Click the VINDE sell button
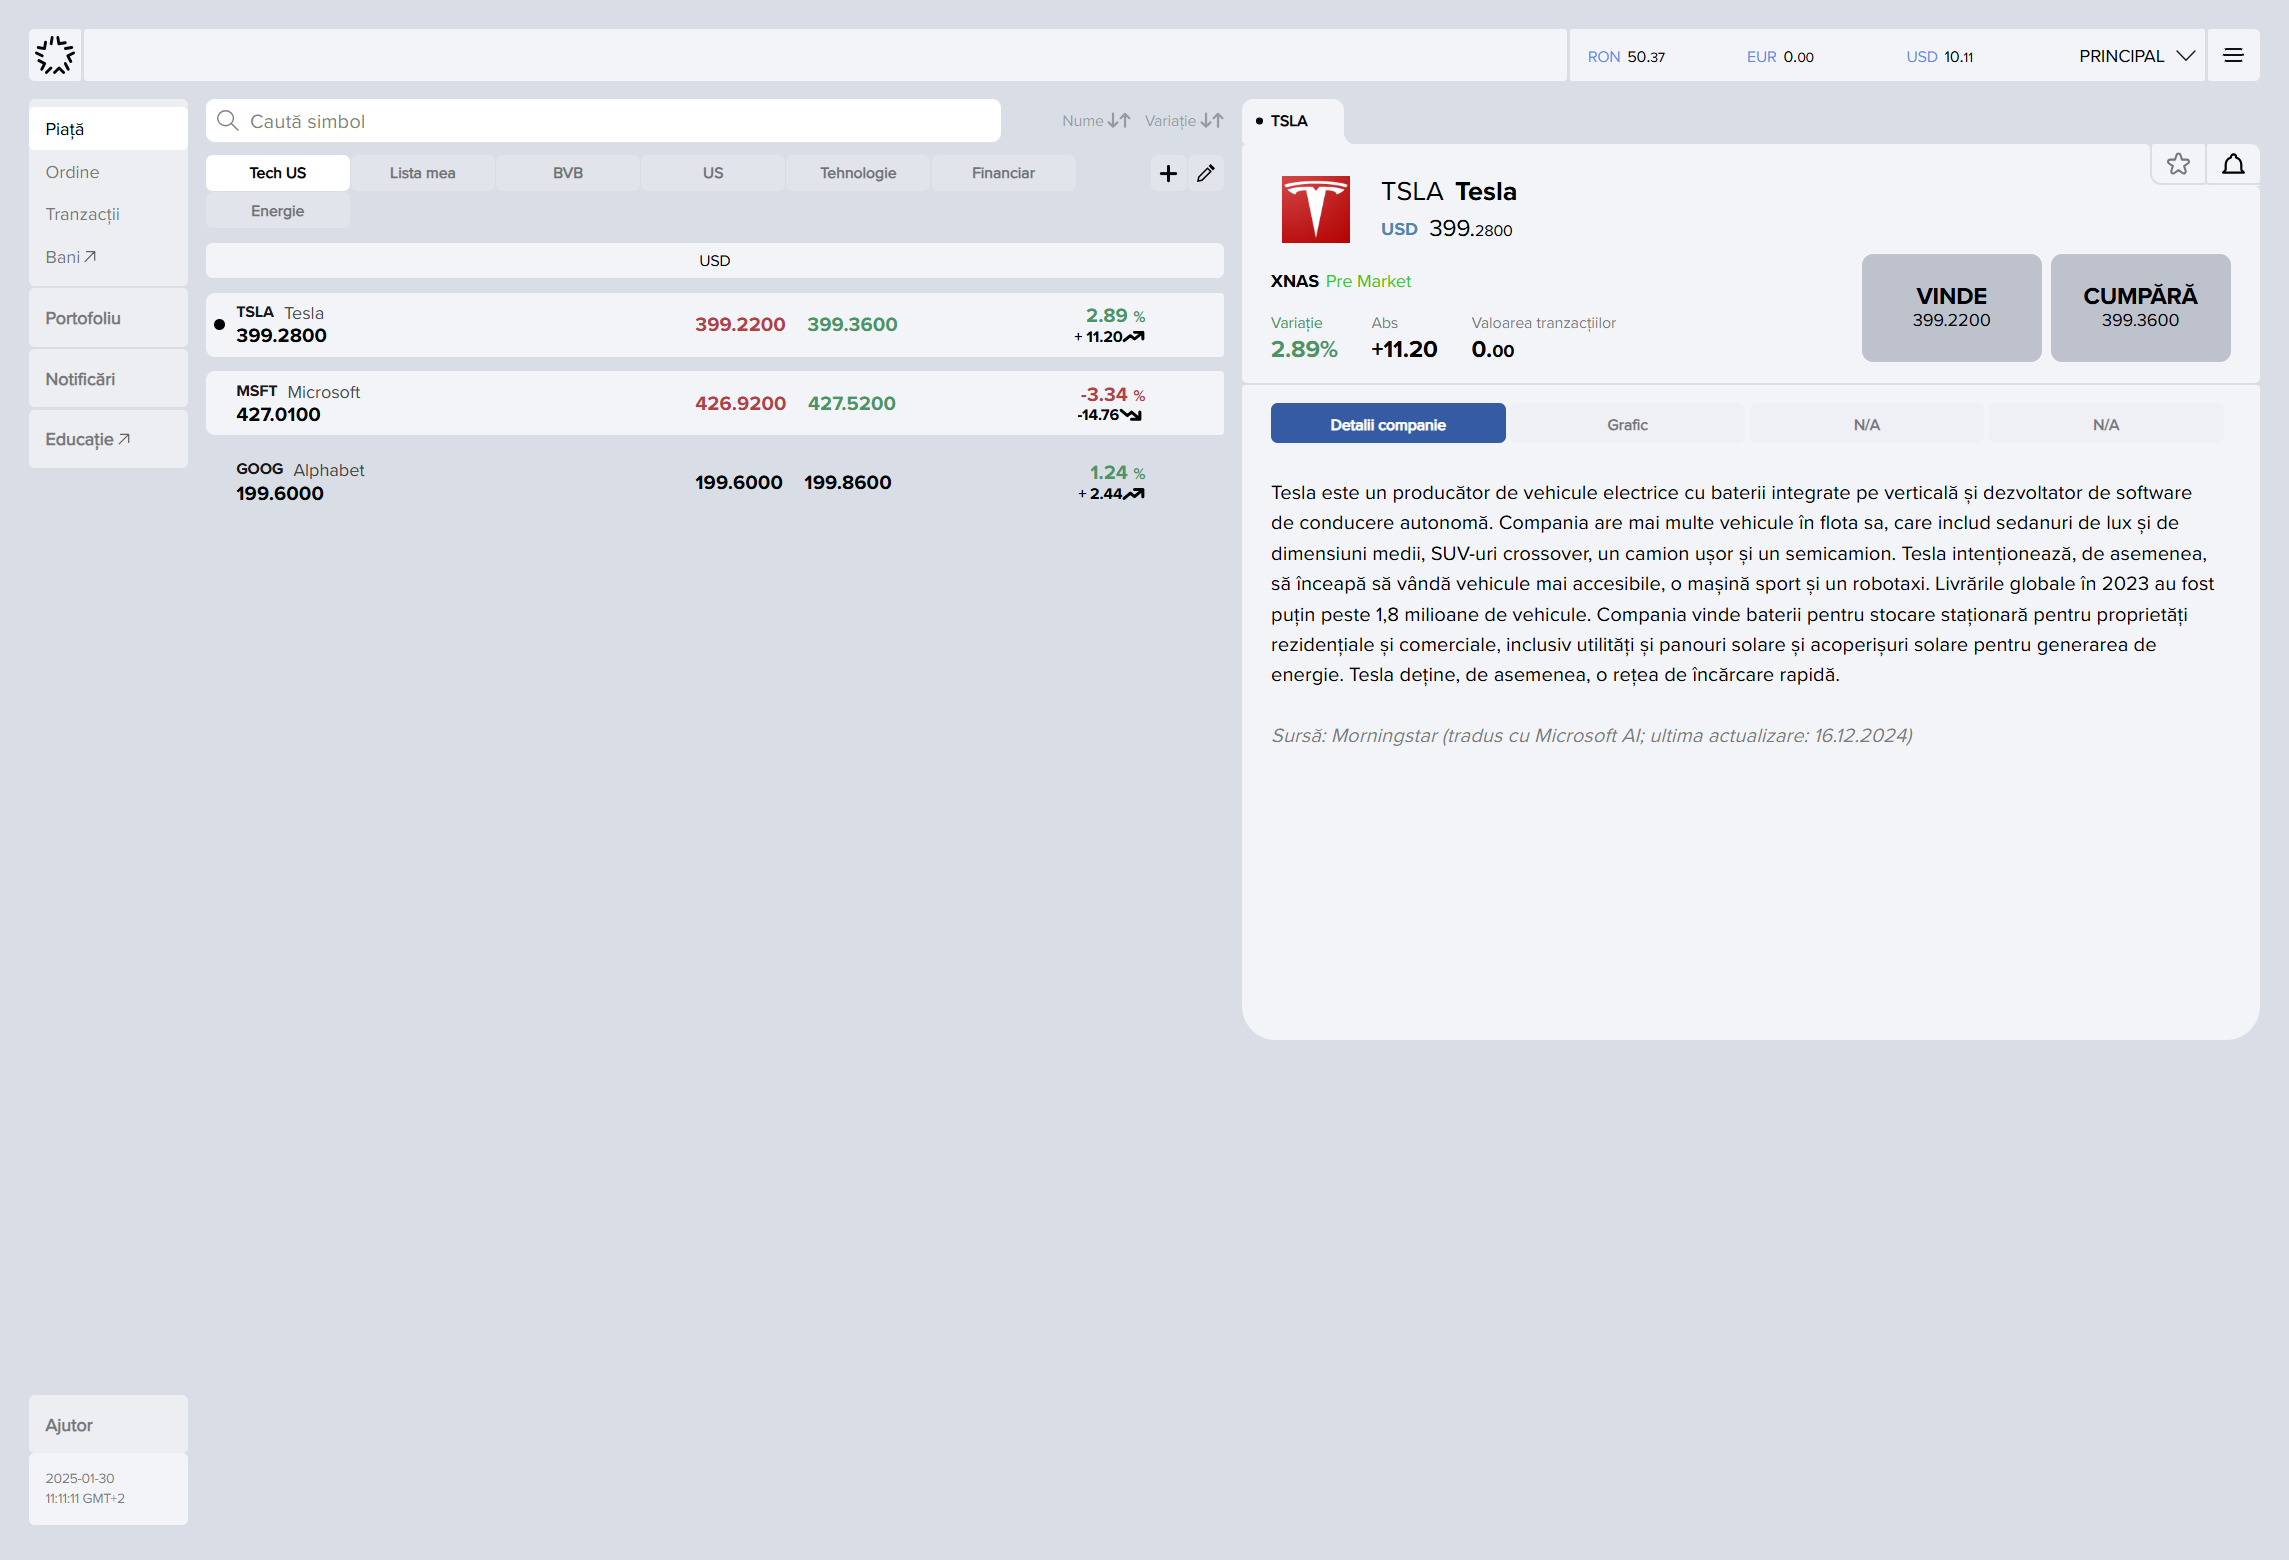 tap(1951, 308)
